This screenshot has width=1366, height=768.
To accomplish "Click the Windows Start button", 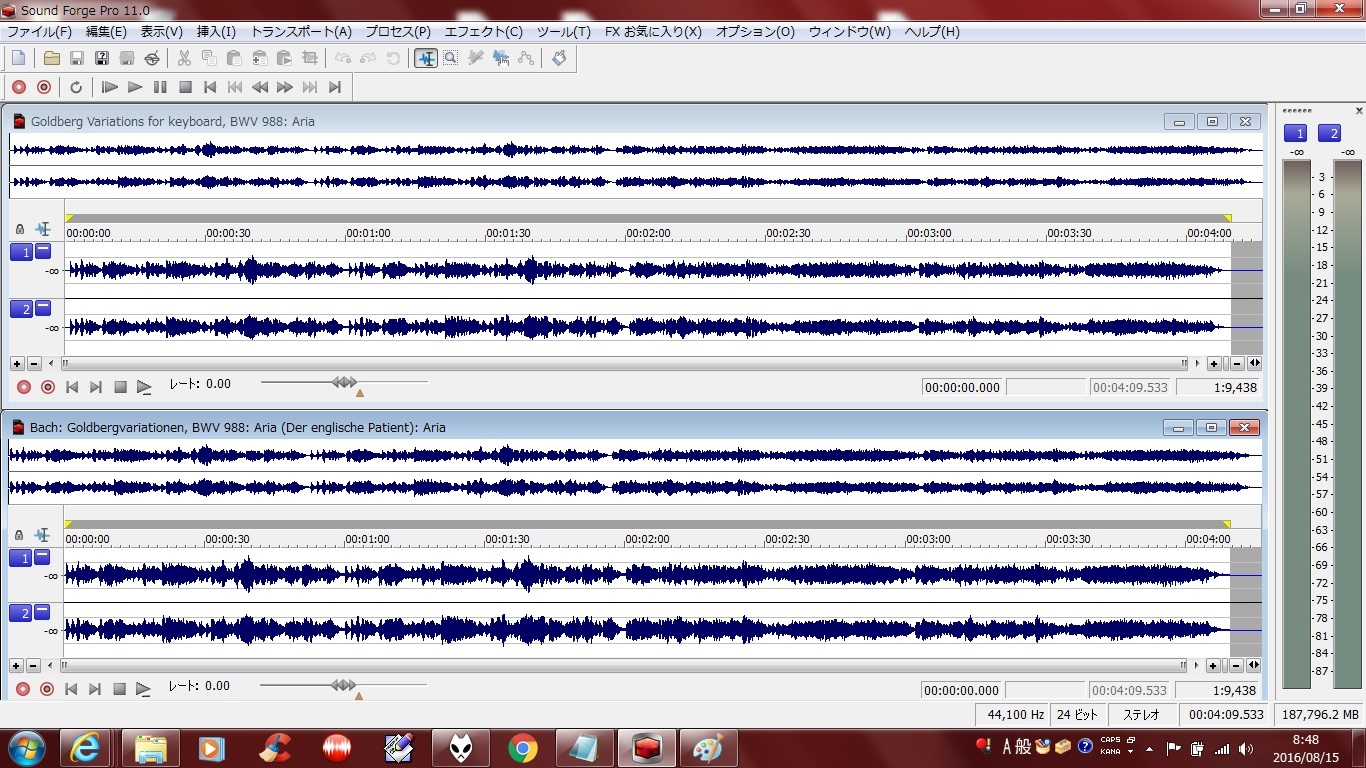I will click(x=26, y=748).
